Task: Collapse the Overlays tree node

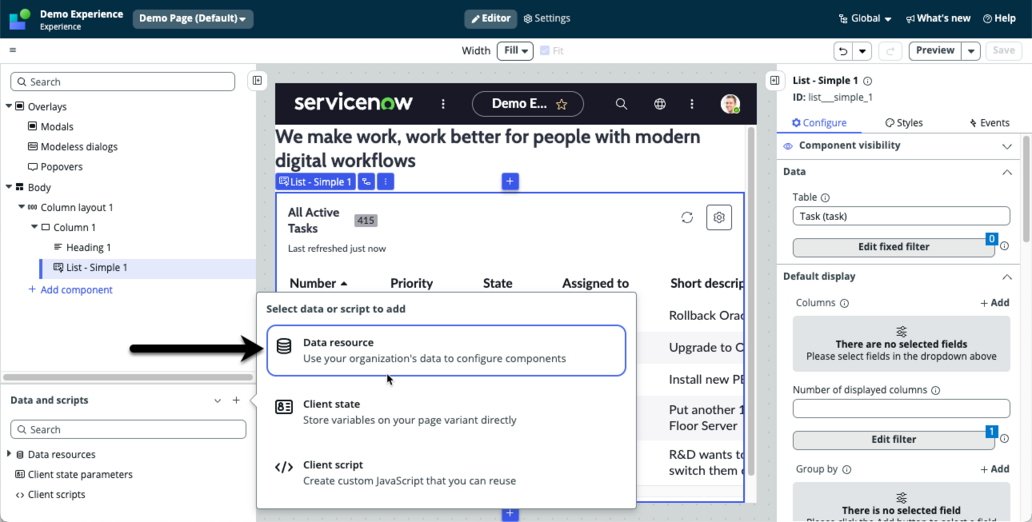Action: (9, 107)
